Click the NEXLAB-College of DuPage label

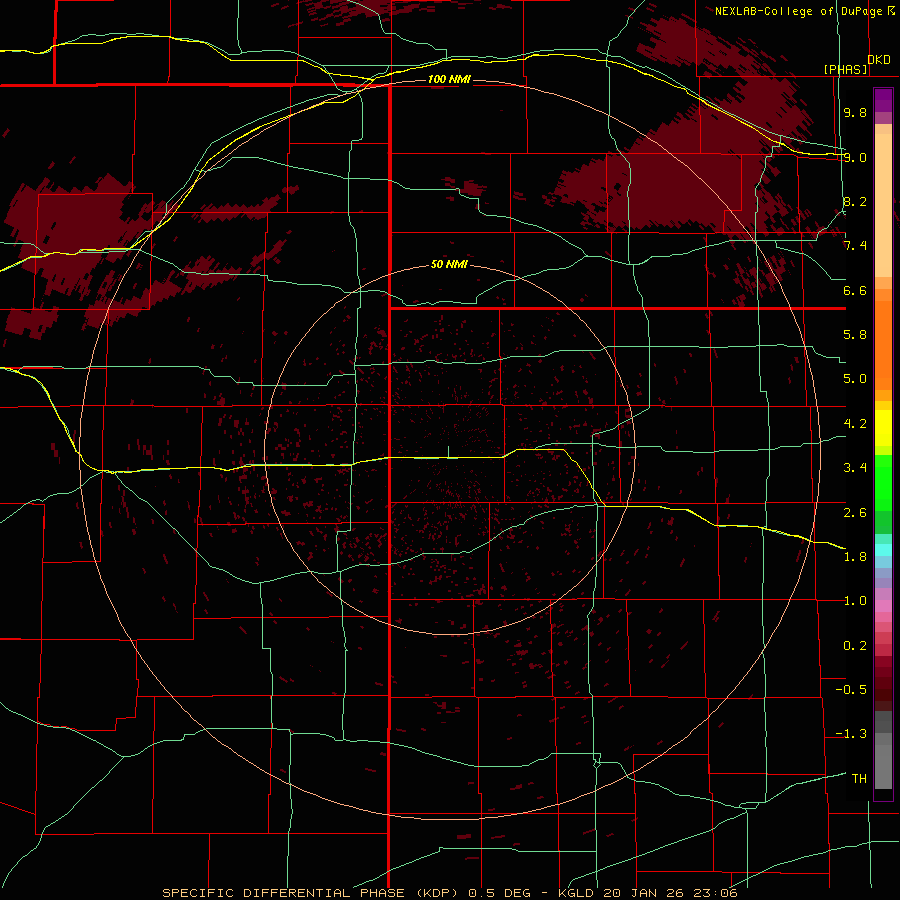pyautogui.click(x=798, y=11)
